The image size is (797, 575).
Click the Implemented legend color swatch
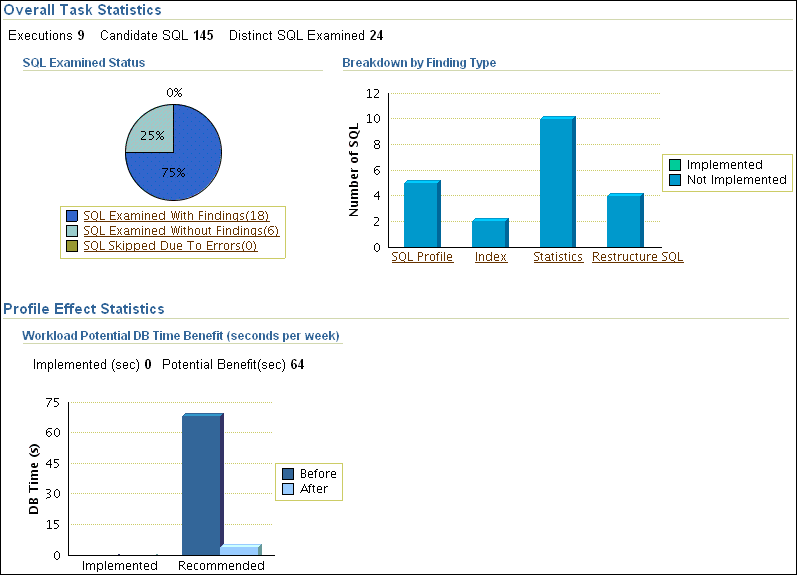pos(675,165)
